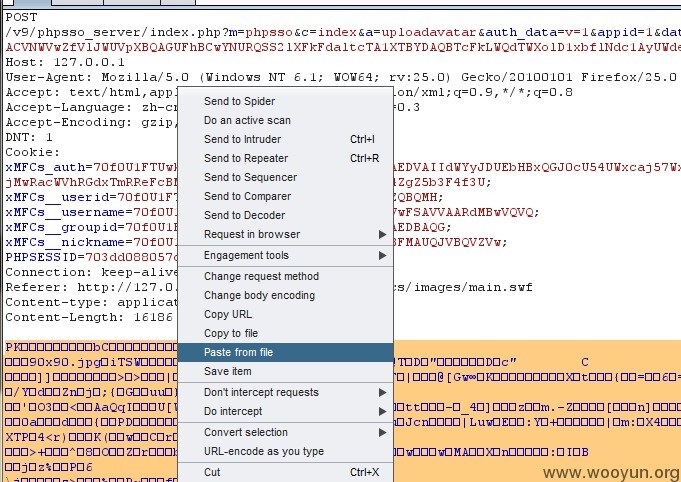This screenshot has width=681, height=482.
Task: Open Engagement tools menu entry
Action: pos(285,255)
